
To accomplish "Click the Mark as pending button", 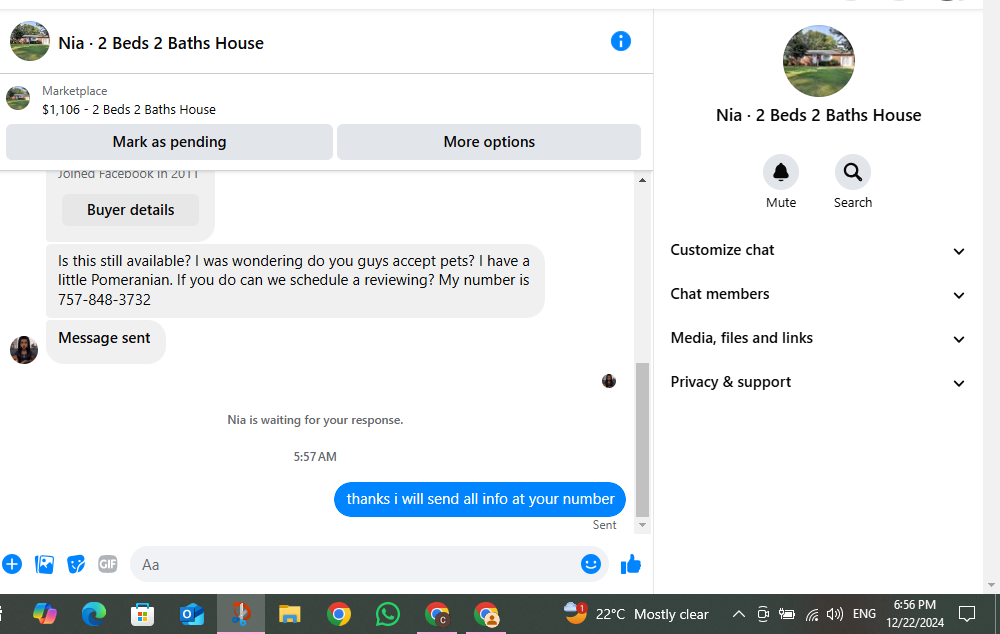I will [169, 142].
